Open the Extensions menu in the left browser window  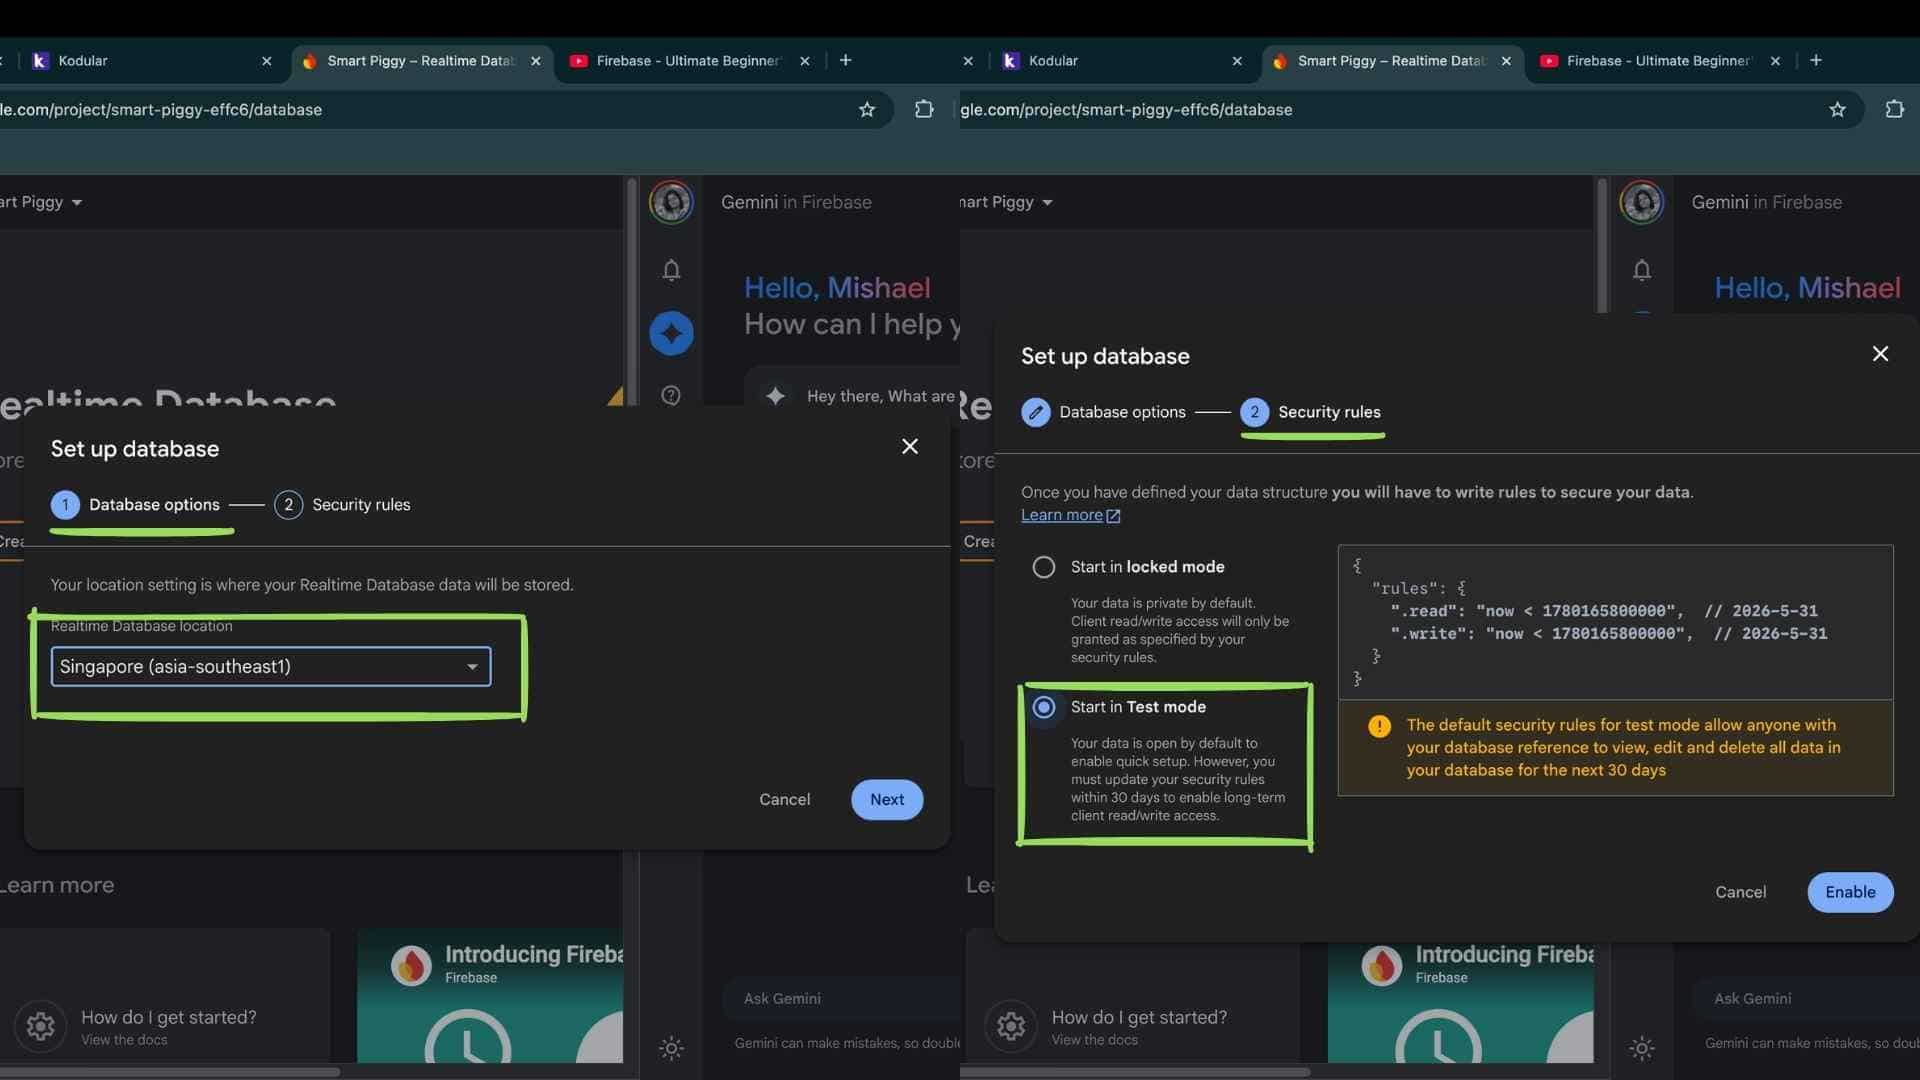[x=924, y=109]
